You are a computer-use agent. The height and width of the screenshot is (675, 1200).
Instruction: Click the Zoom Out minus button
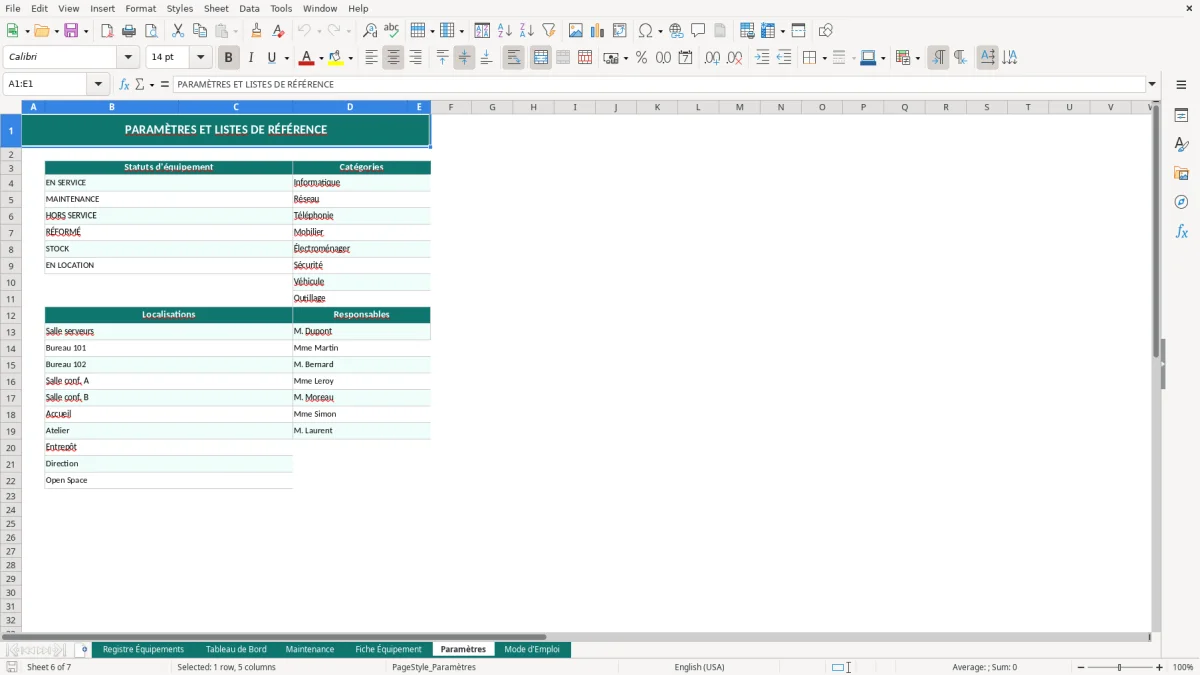(1081, 667)
